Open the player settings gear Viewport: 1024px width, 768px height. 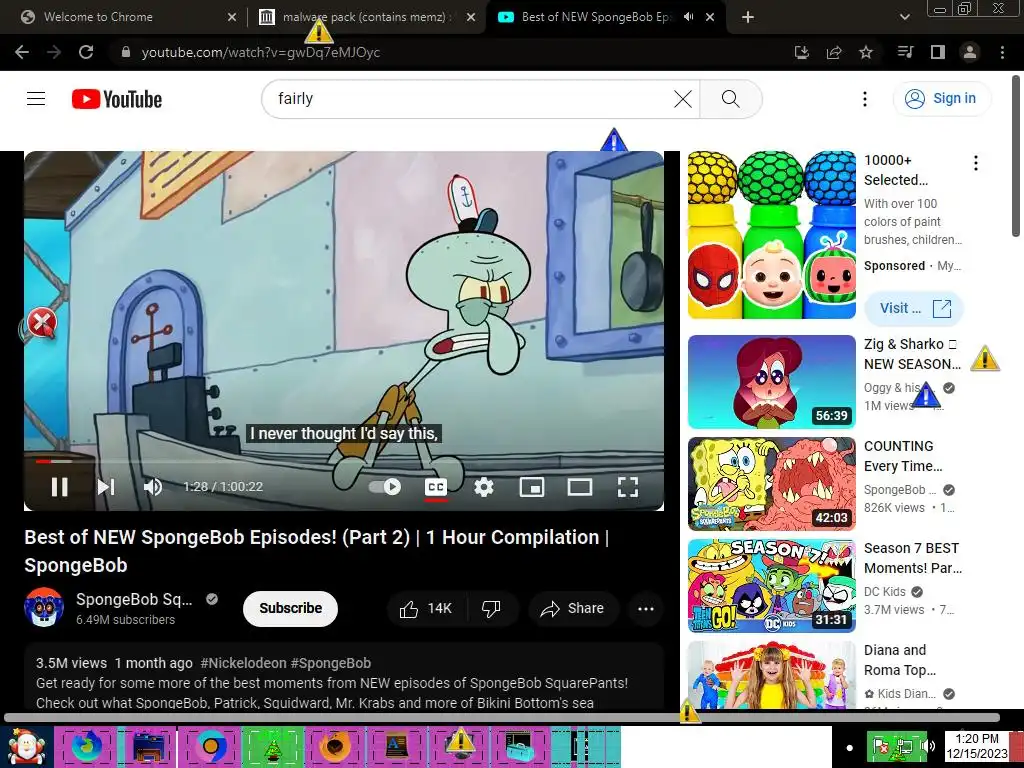pyautogui.click(x=484, y=487)
